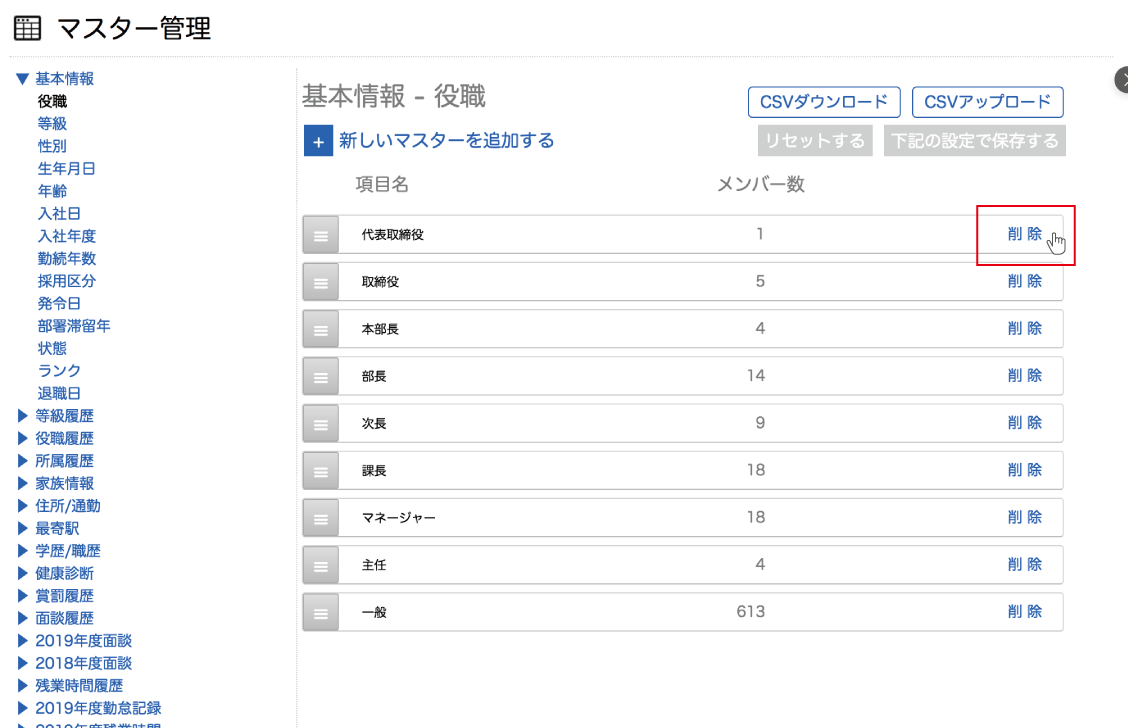Image resolution: width=1128 pixels, height=728 pixels.
Task: Click the 下記の設定で保存する button
Action: pos(974,141)
